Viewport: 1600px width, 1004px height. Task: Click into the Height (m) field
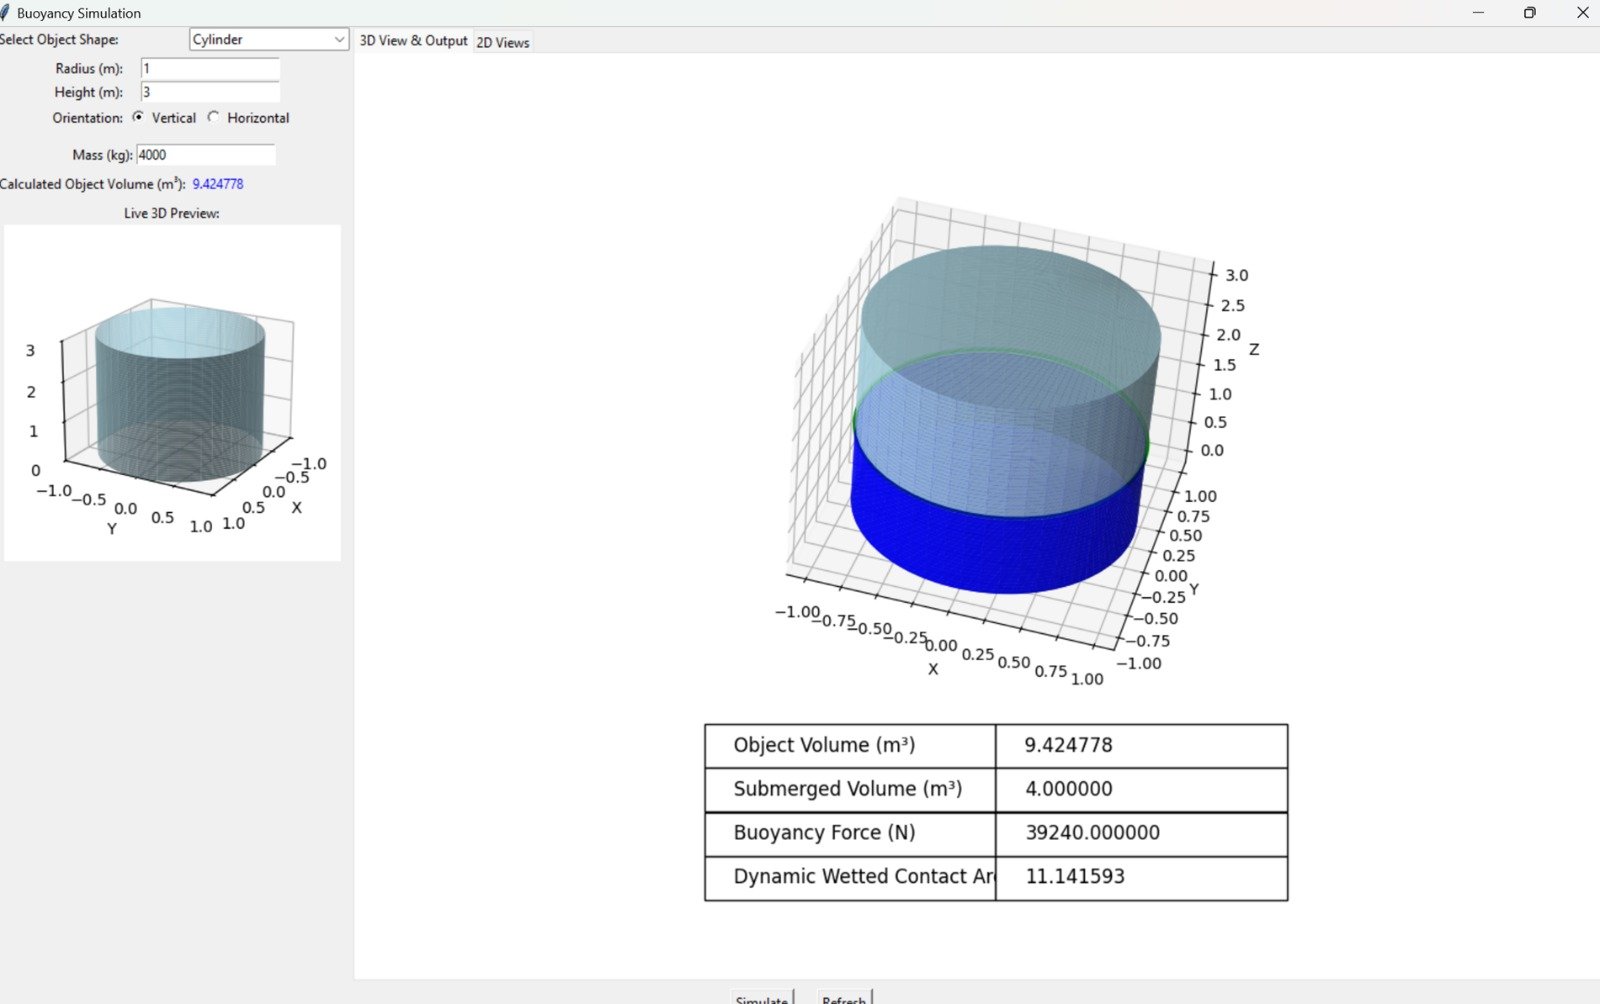pos(210,93)
